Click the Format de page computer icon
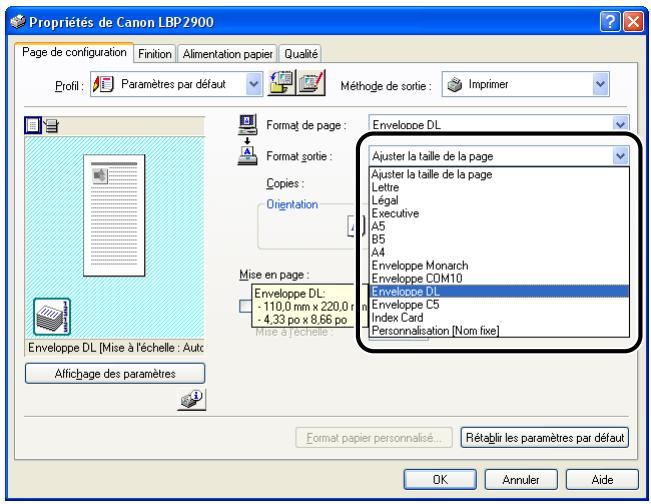Screen dimensions: 651x504 247,125
